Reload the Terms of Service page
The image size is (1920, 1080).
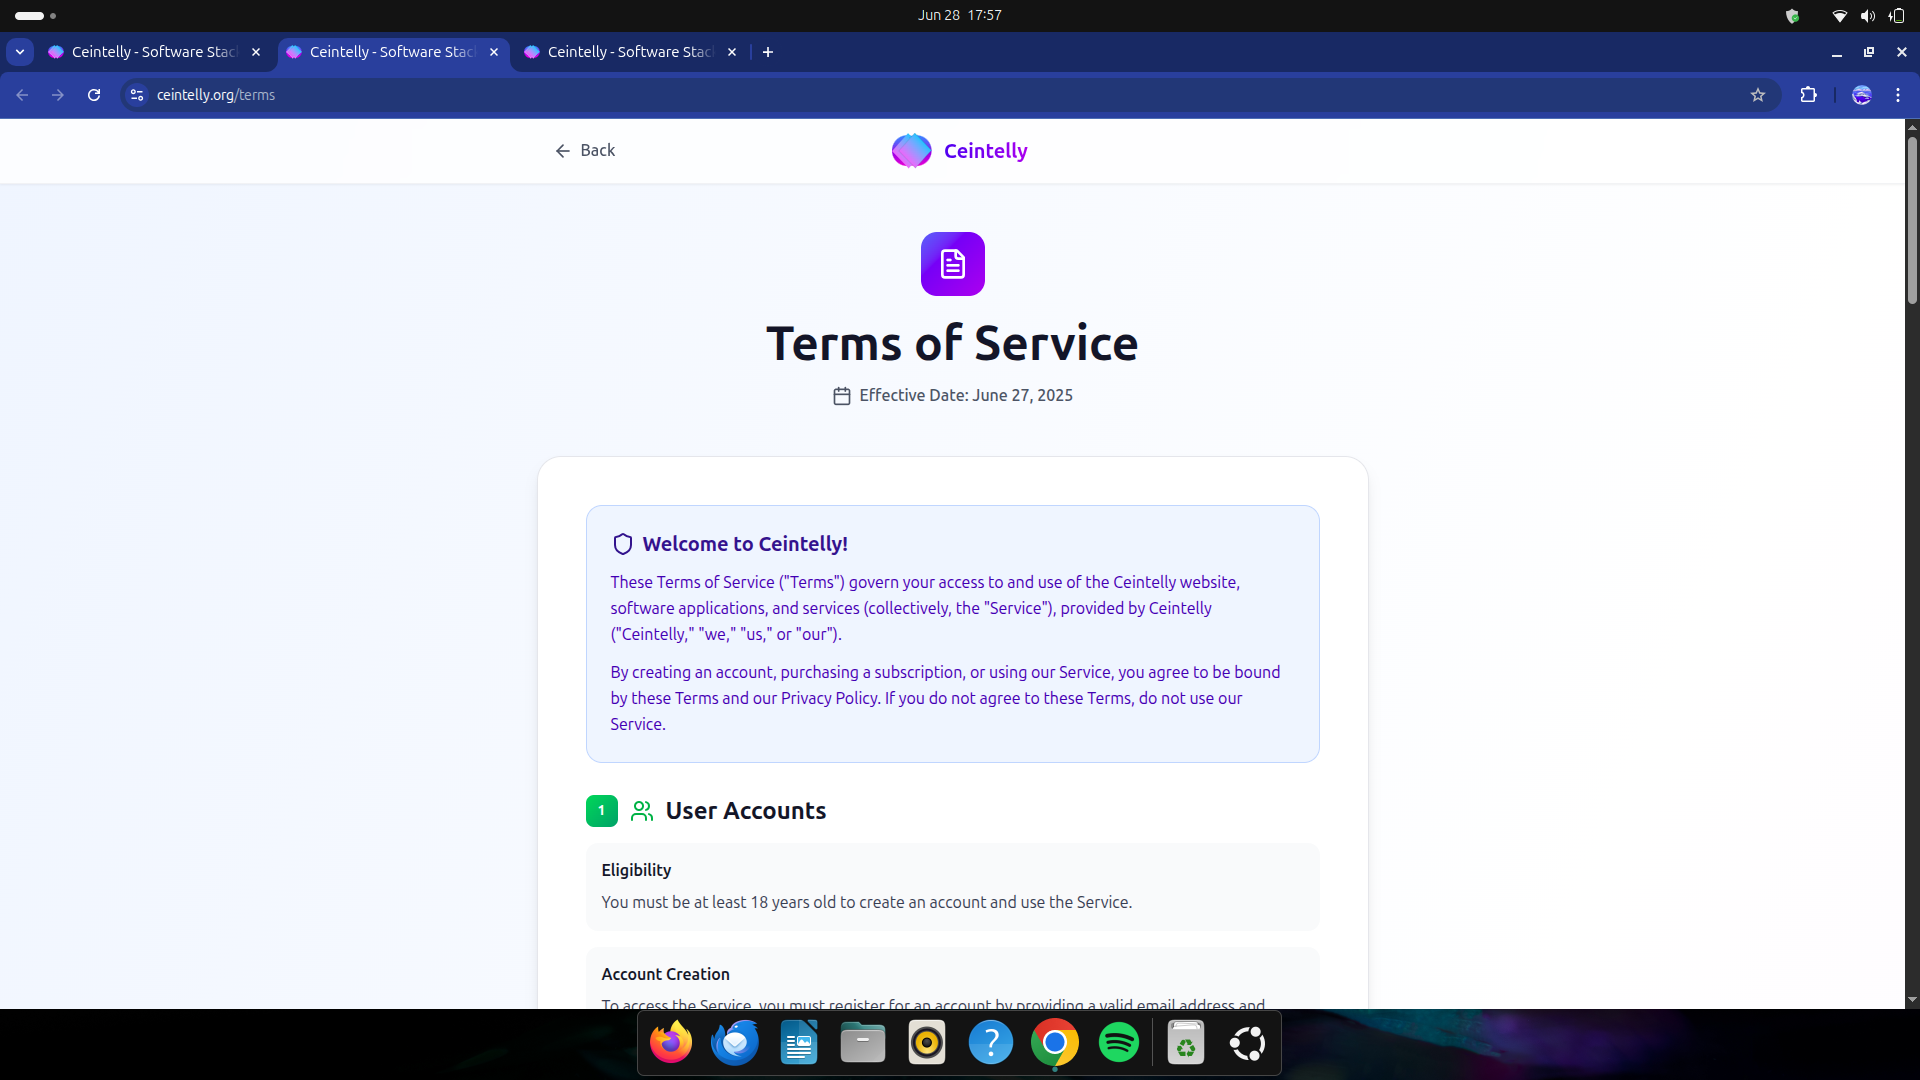pos(94,95)
